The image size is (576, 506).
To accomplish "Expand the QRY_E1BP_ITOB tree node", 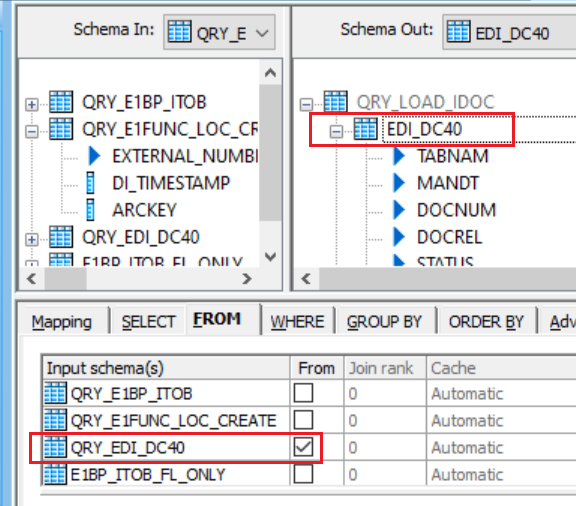I will pyautogui.click(x=32, y=105).
